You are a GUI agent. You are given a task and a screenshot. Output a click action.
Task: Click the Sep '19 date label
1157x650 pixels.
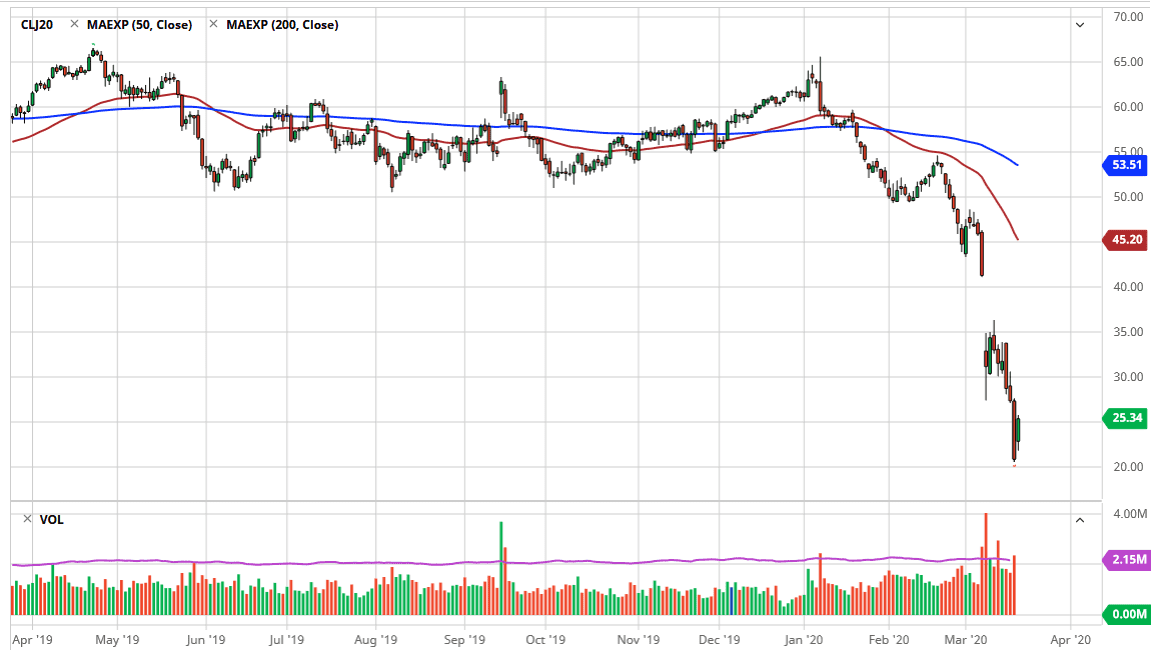465,640
